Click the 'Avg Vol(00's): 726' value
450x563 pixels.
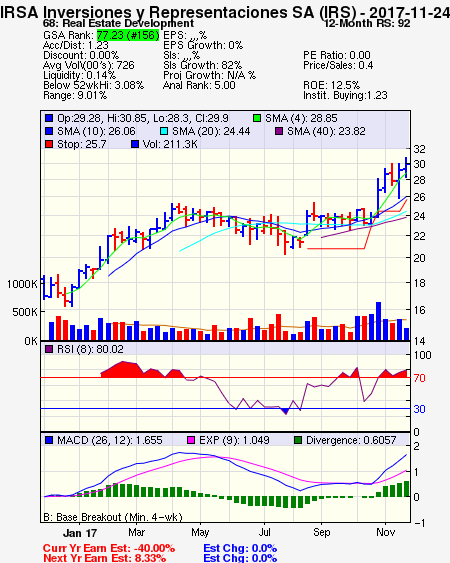click(x=89, y=65)
